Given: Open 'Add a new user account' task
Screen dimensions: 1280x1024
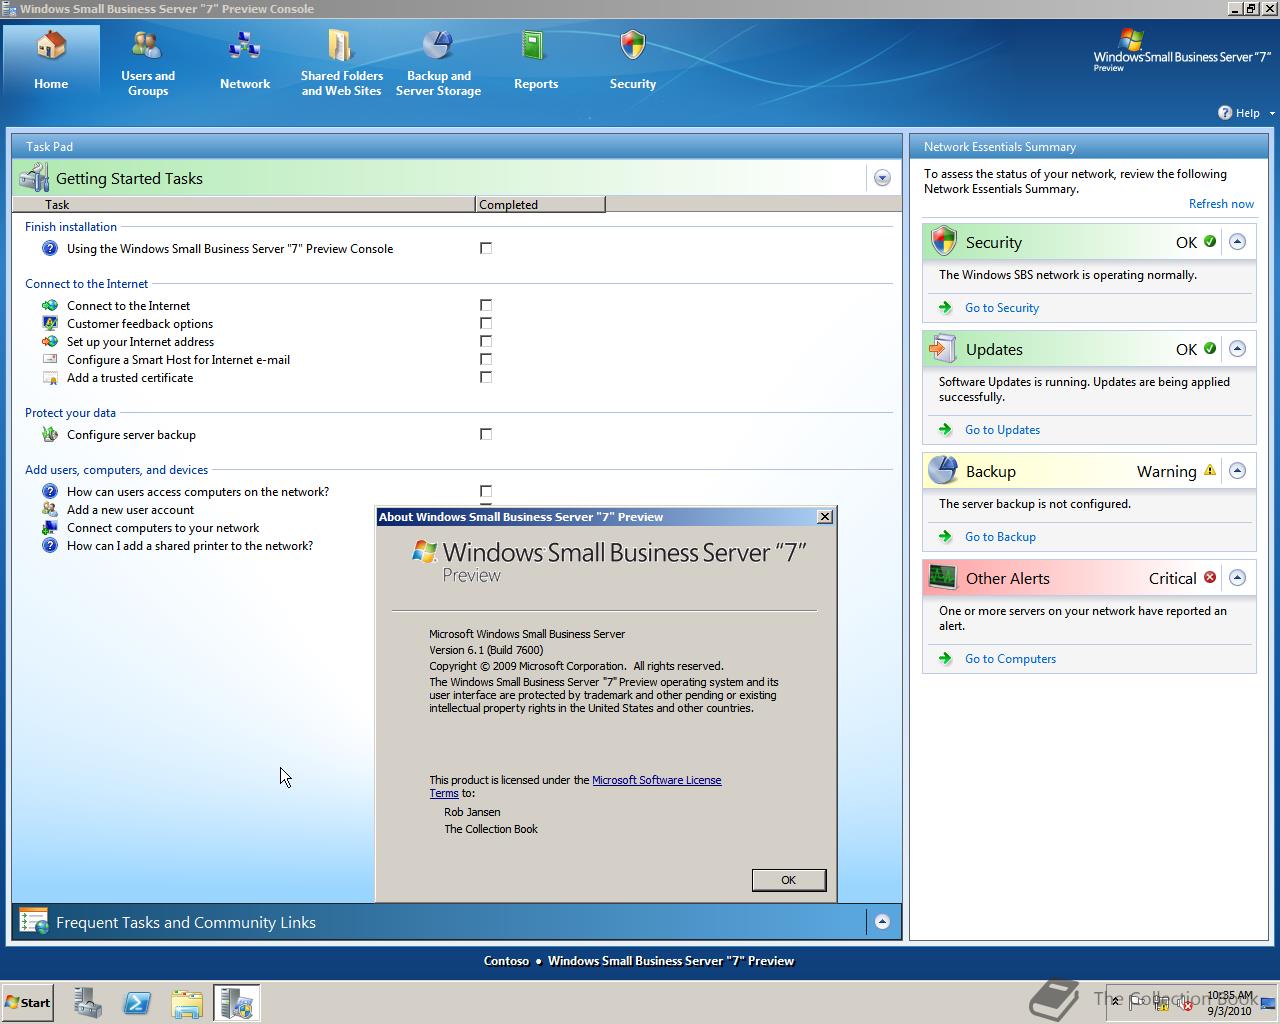Looking at the screenshot, I should coord(130,510).
